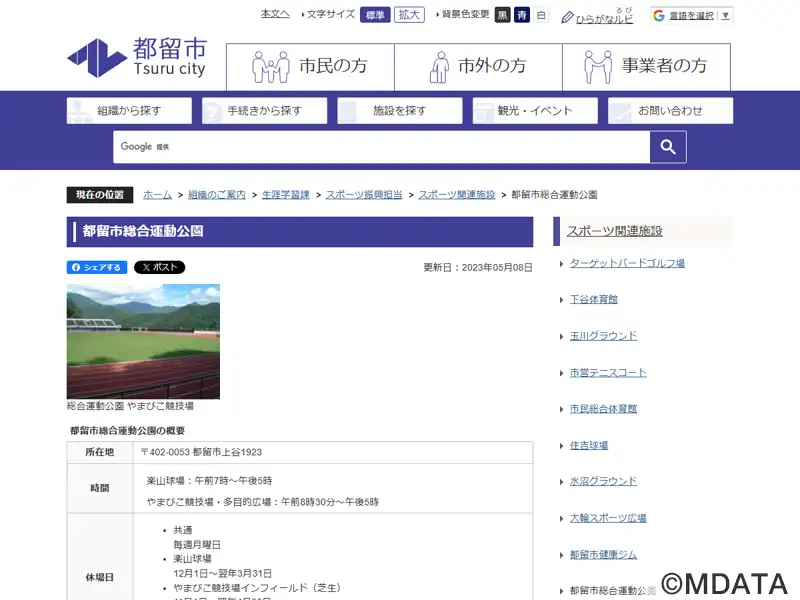Viewport: 800px width, 600px height.
Task: Switch background color to 青
Action: coord(521,15)
